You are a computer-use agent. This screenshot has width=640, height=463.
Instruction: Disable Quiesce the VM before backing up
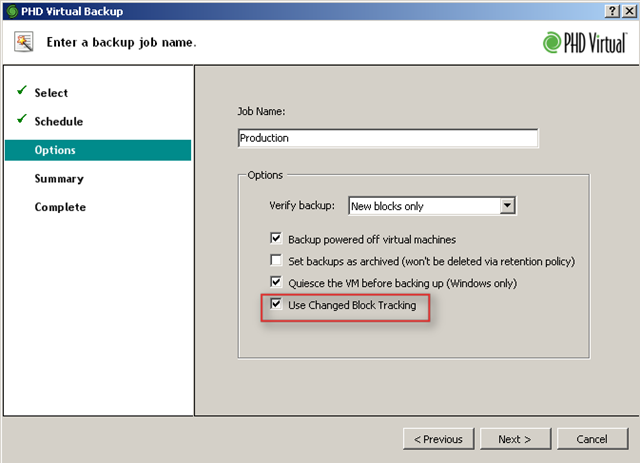click(x=277, y=283)
